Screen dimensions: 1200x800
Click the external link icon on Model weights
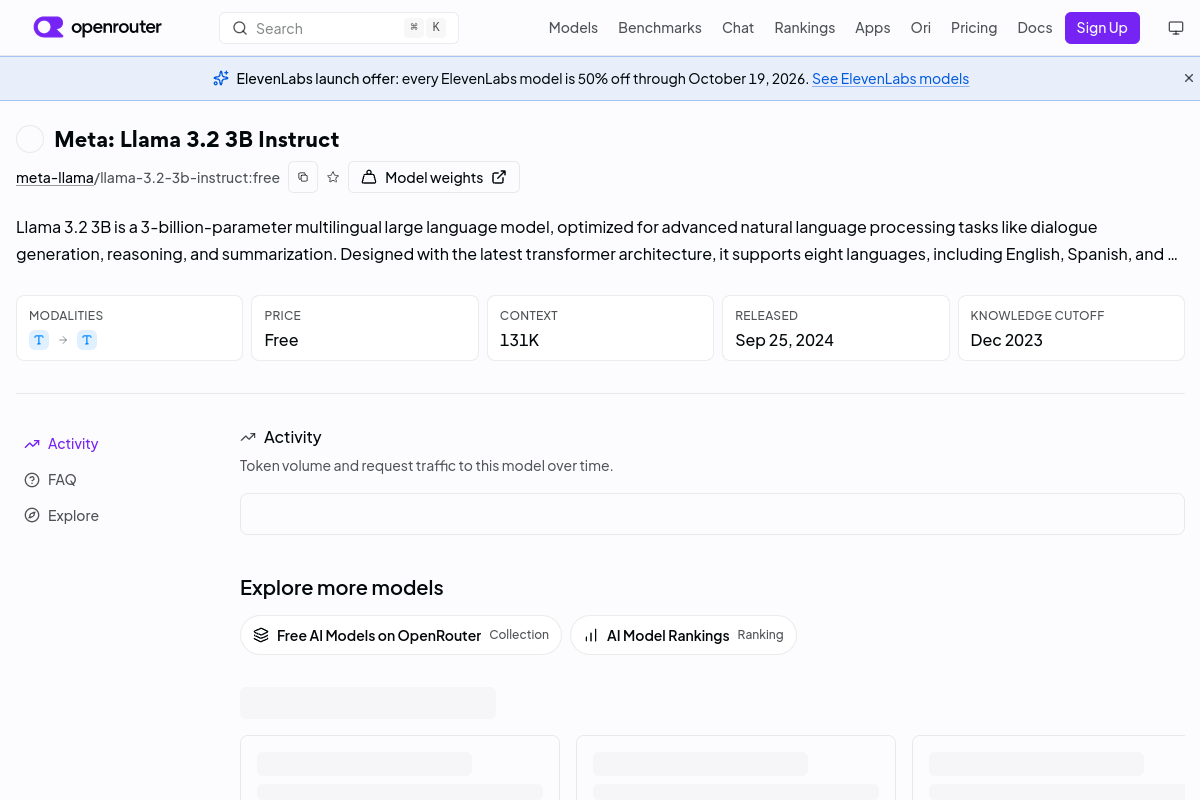[x=499, y=177]
